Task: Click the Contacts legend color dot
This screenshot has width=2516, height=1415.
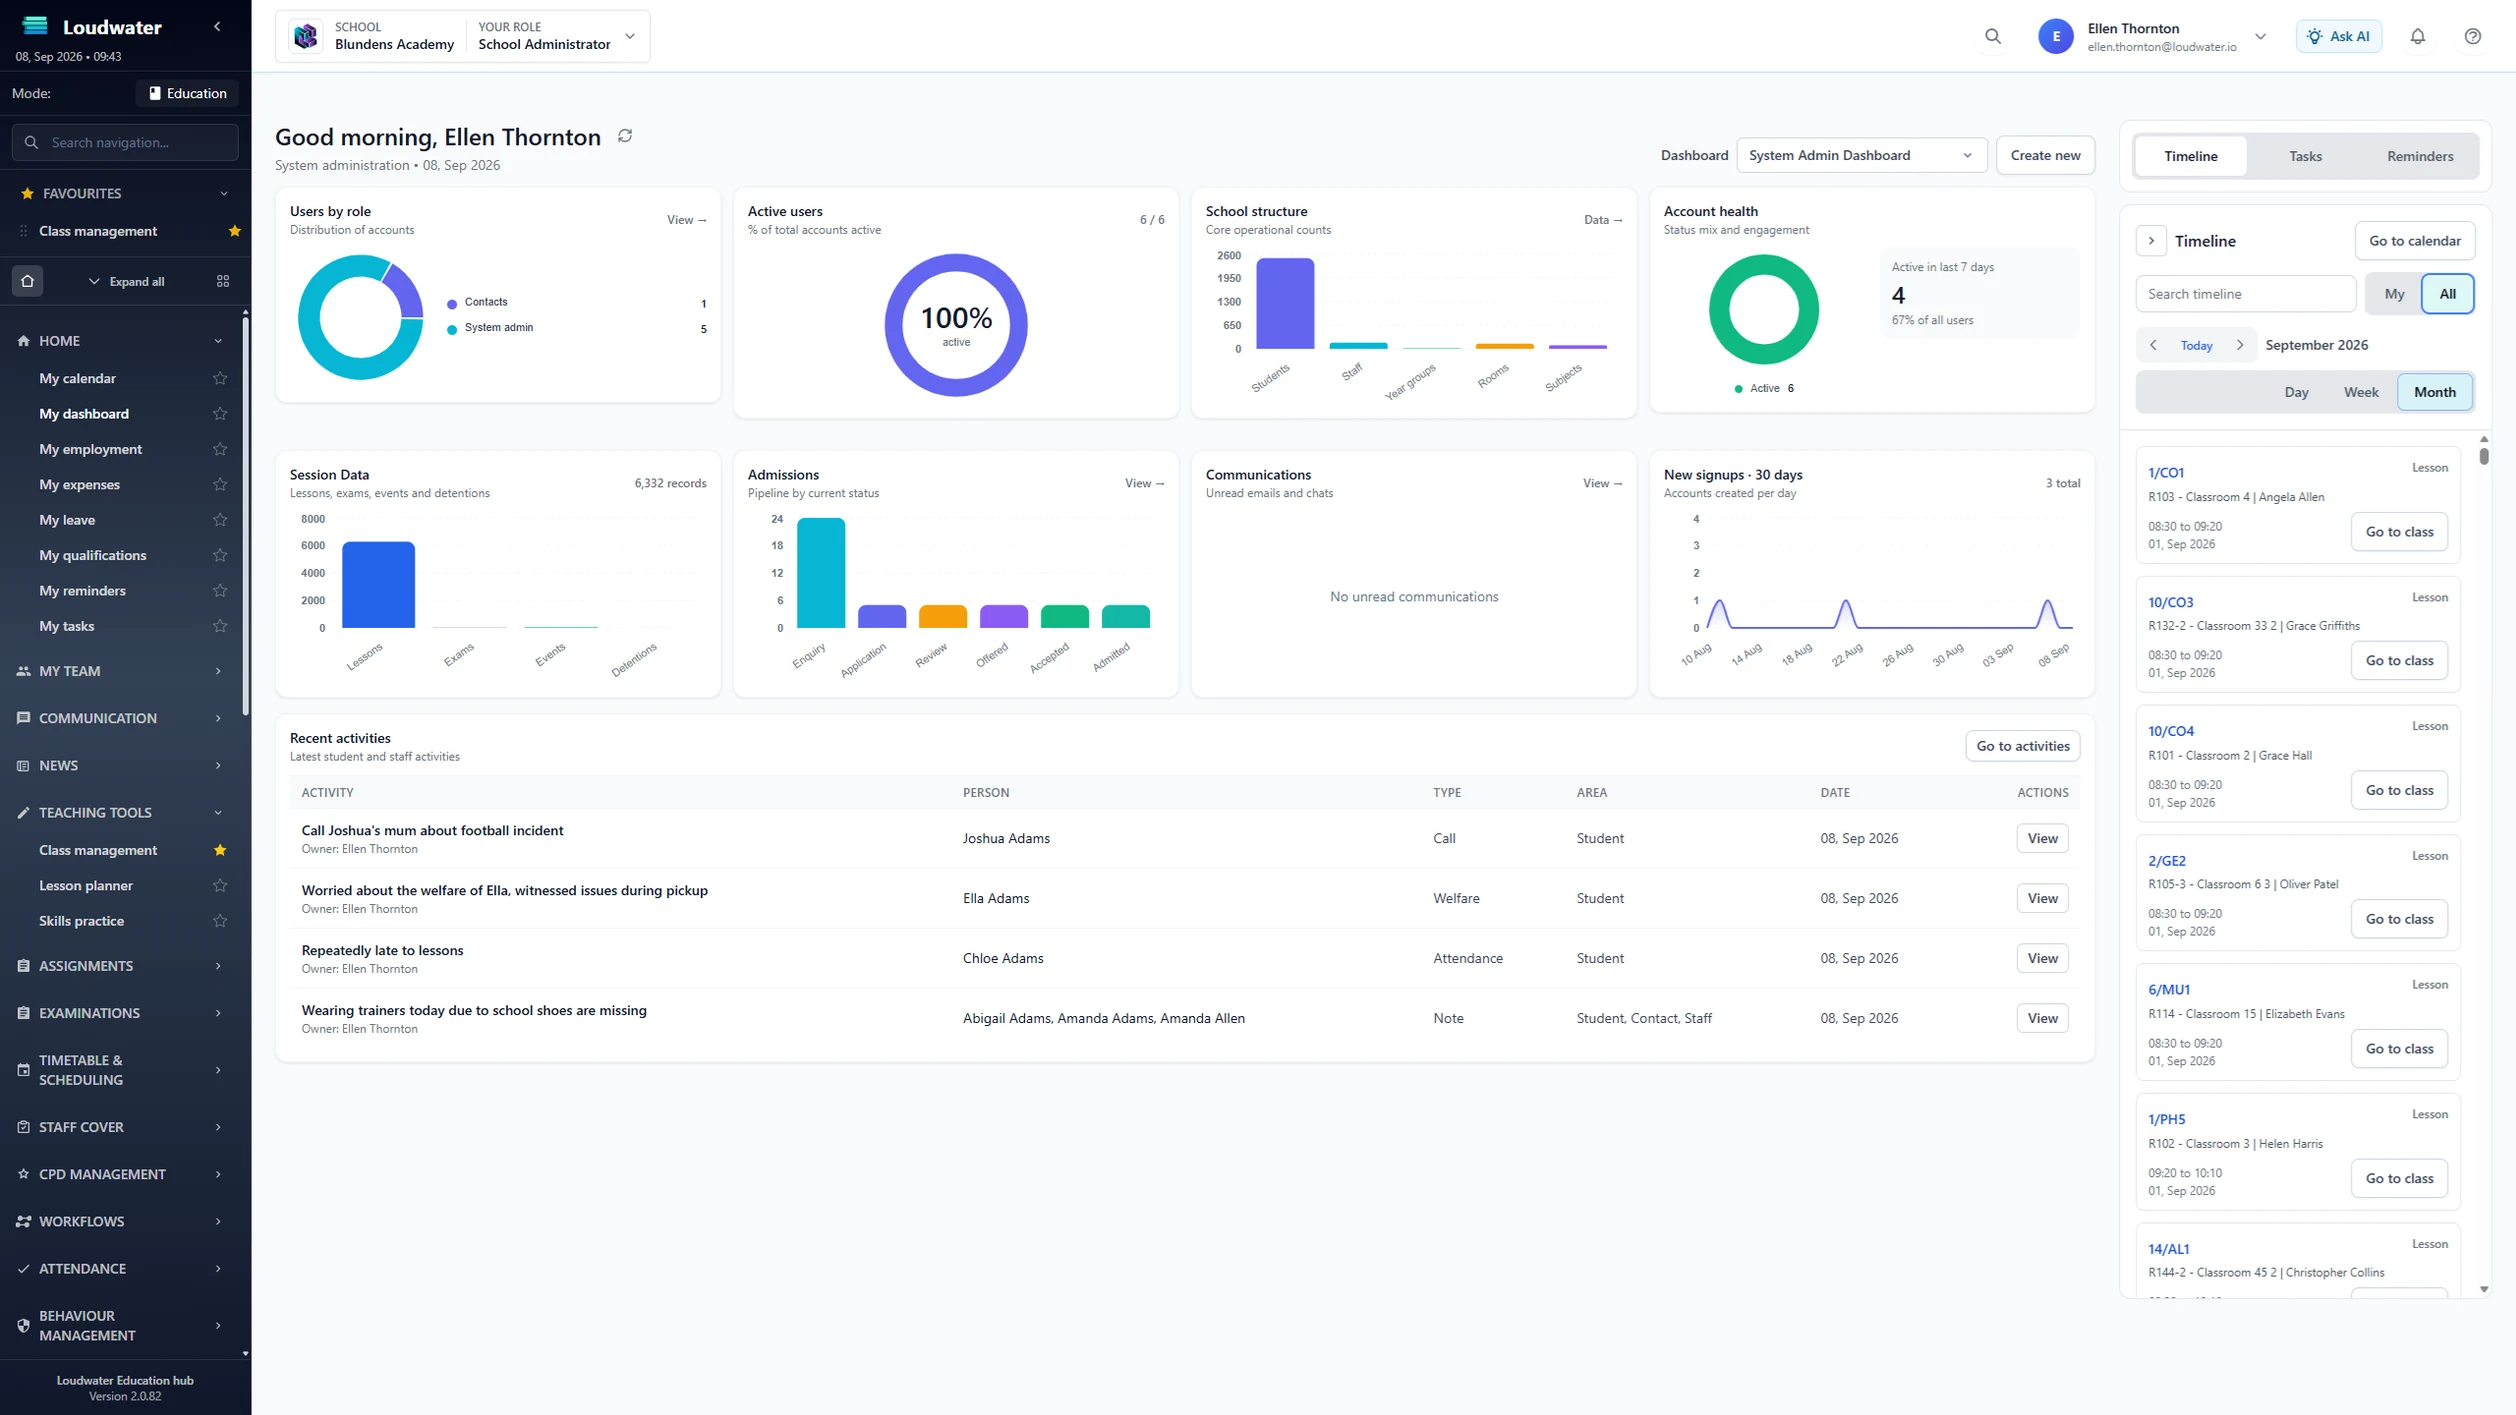Action: point(452,303)
